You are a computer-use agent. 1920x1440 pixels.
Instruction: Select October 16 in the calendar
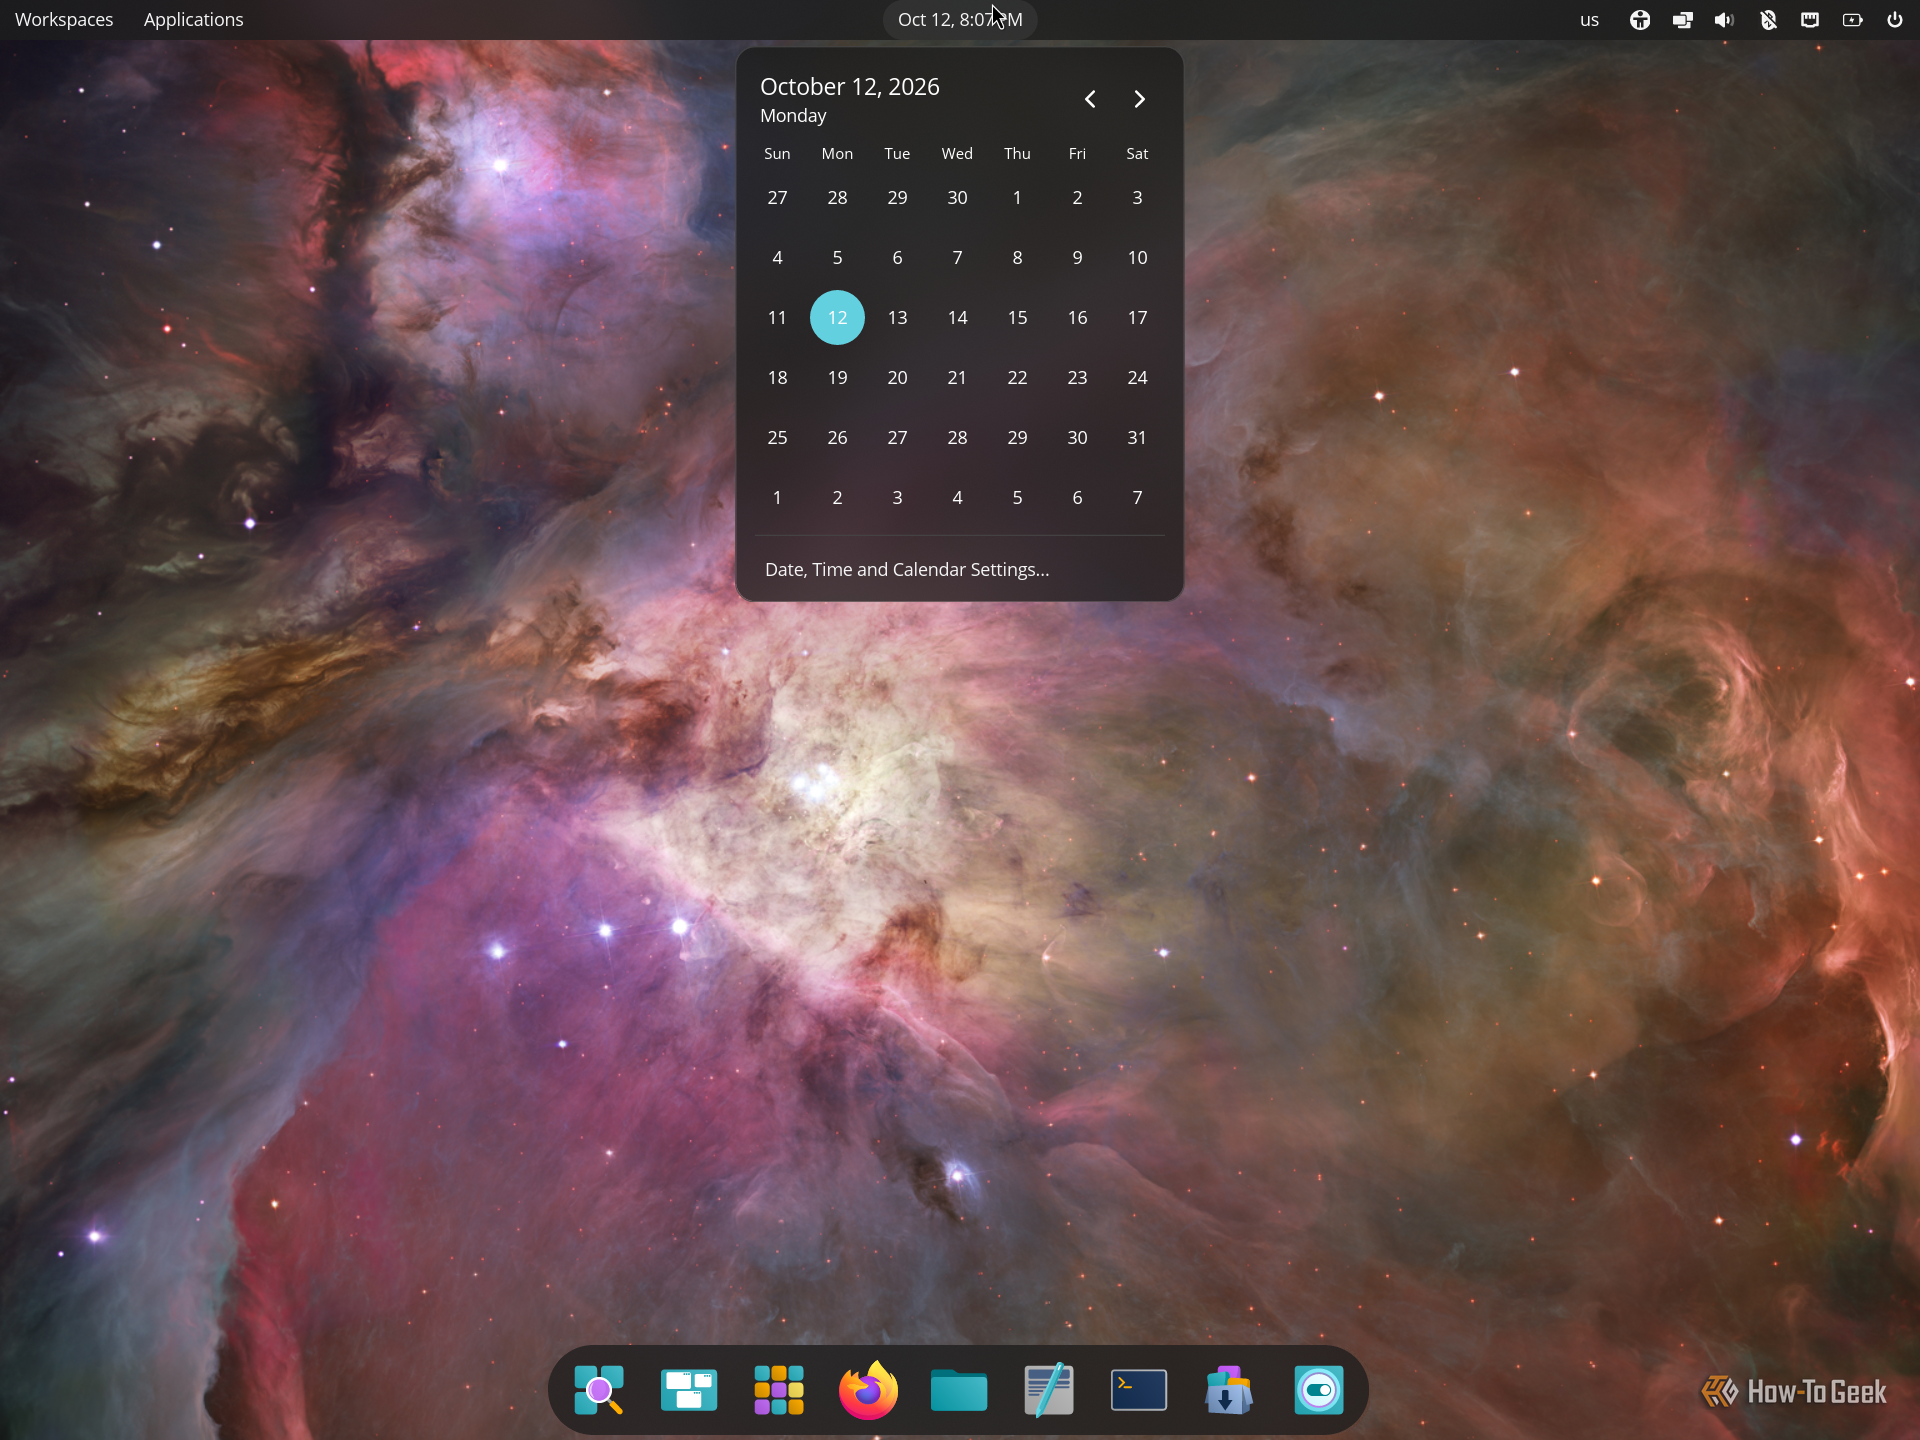1077,317
